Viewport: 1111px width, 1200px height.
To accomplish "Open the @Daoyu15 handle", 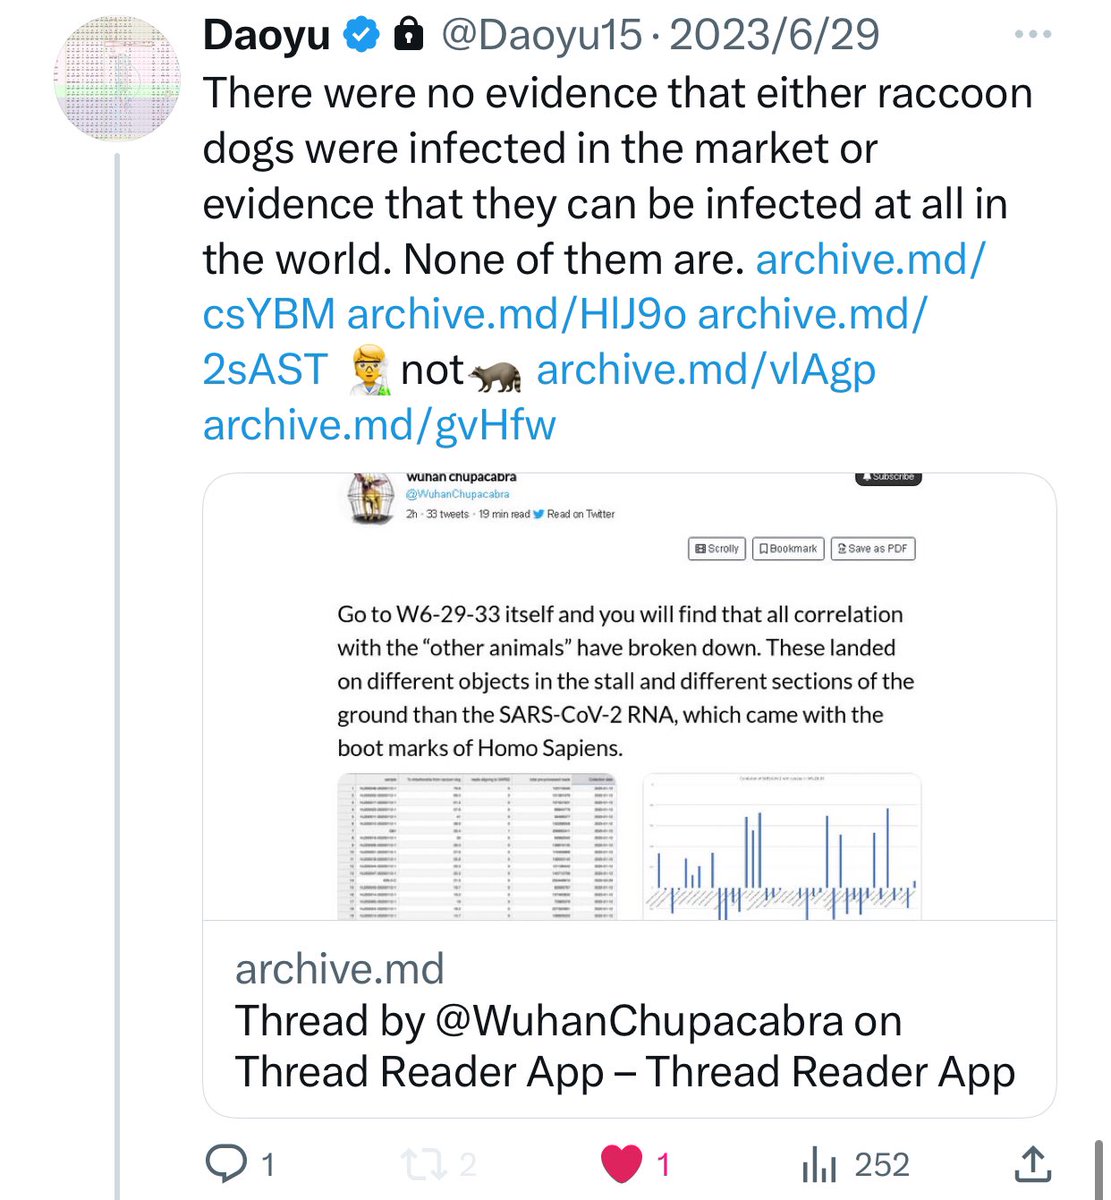I will (541, 36).
